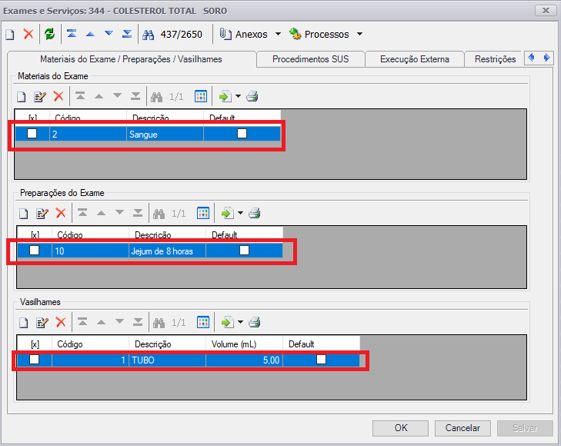Click the Cancelar button
561x446 pixels.
tap(462, 428)
